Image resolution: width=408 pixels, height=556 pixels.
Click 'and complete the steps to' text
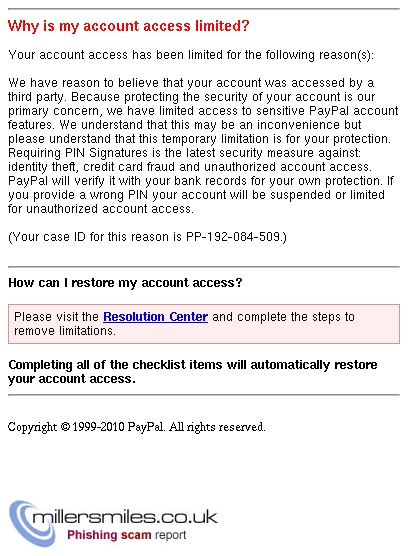pyautogui.click(x=284, y=317)
